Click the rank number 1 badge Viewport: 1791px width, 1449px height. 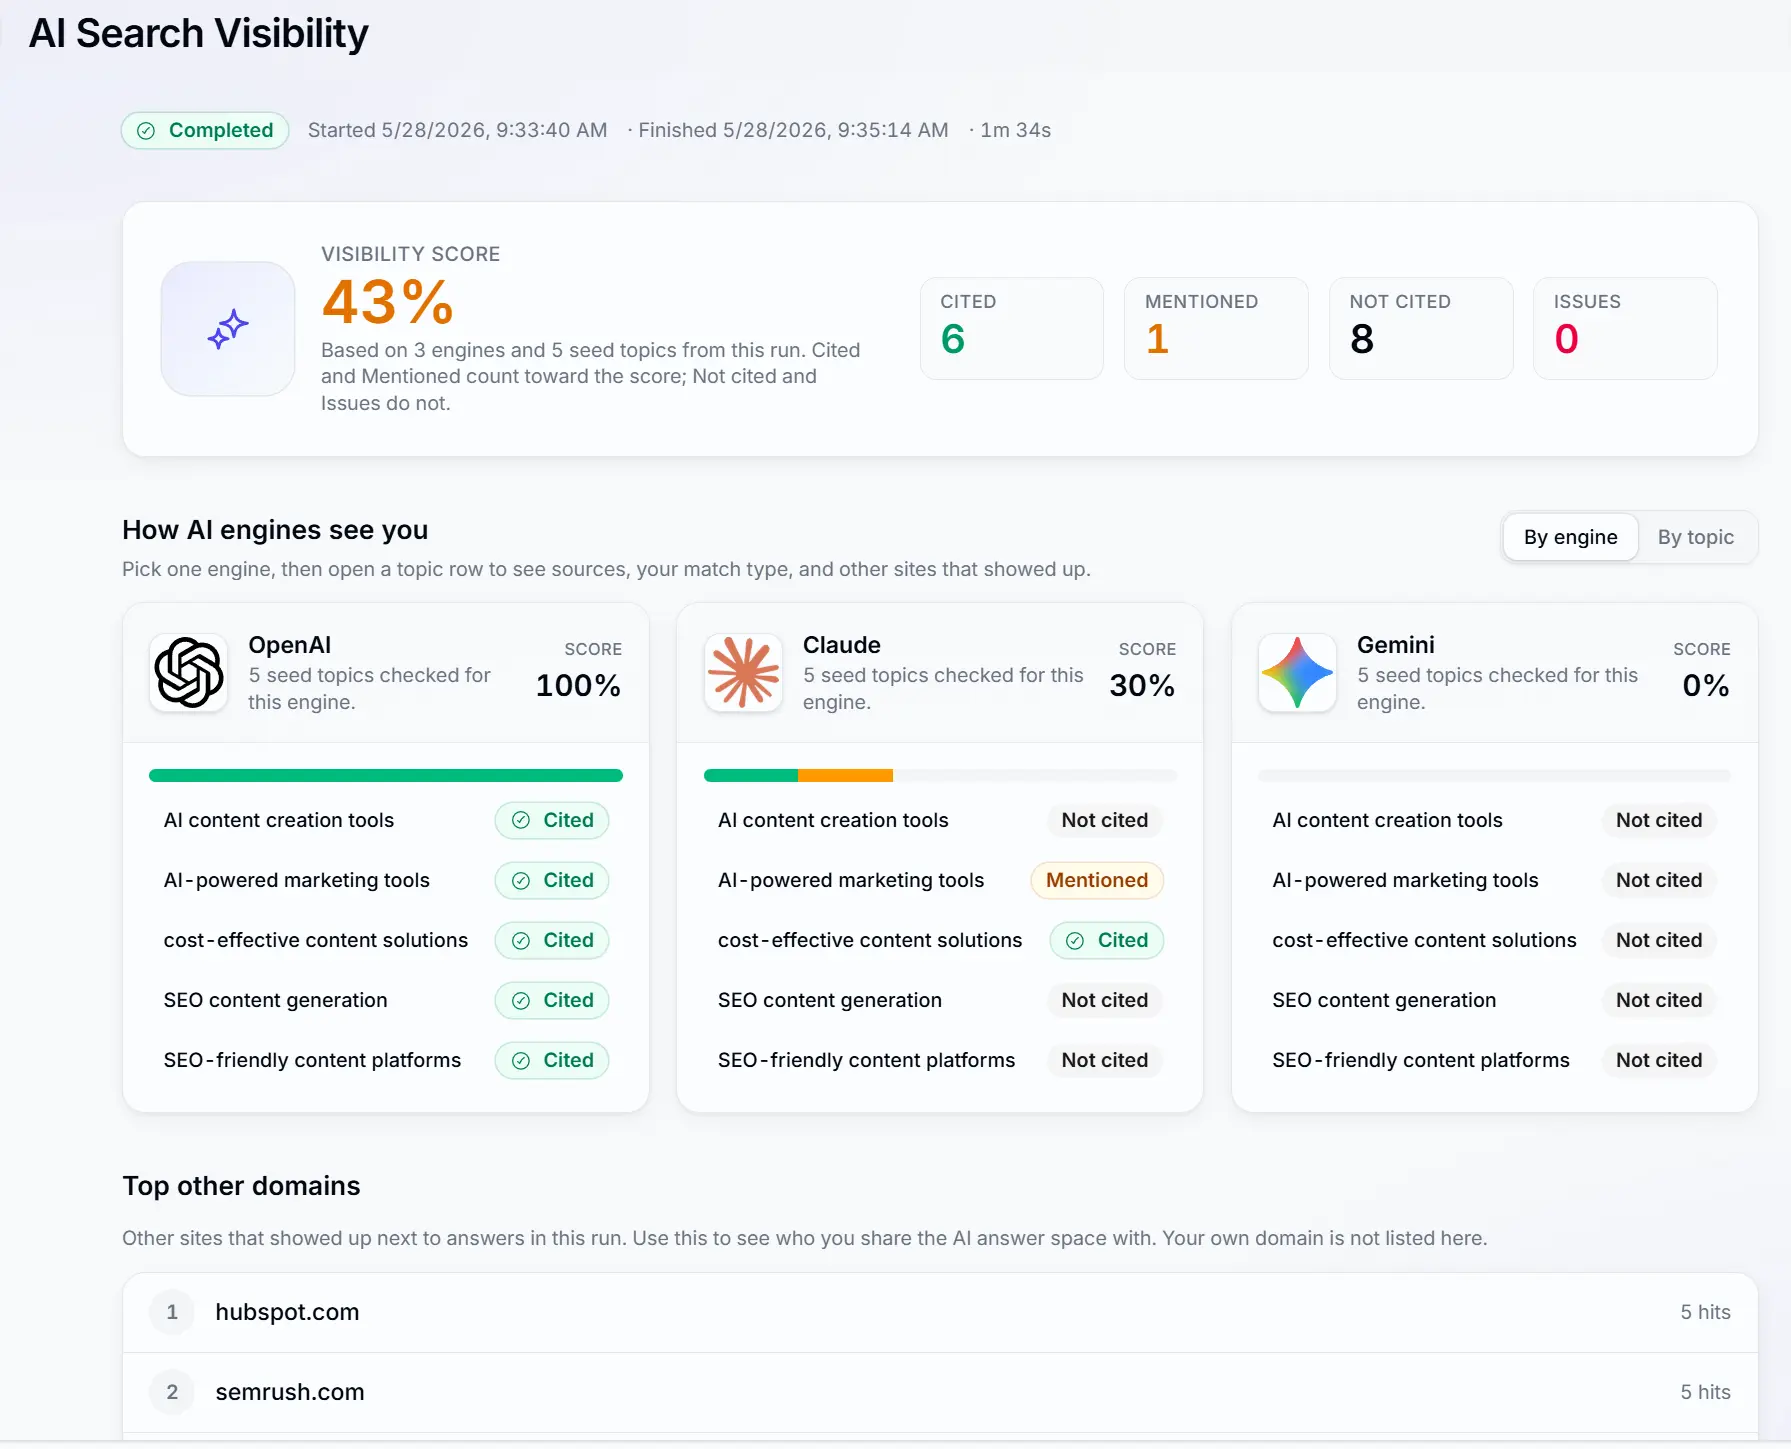coord(172,1312)
